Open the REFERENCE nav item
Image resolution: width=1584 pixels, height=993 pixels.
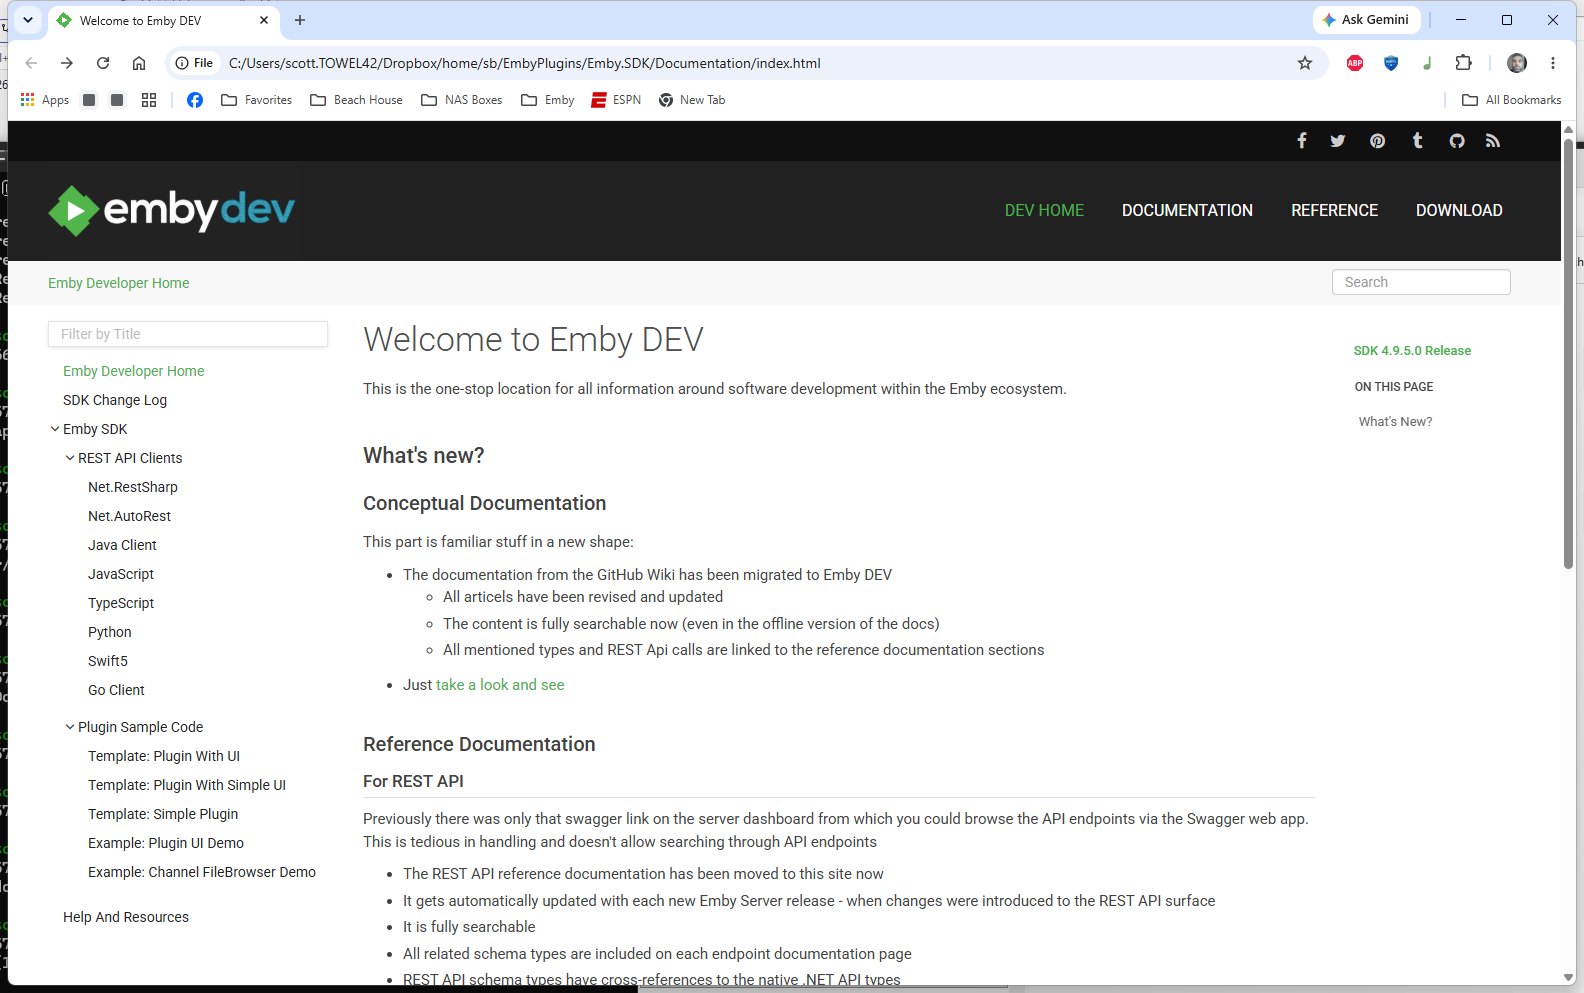[1334, 210]
